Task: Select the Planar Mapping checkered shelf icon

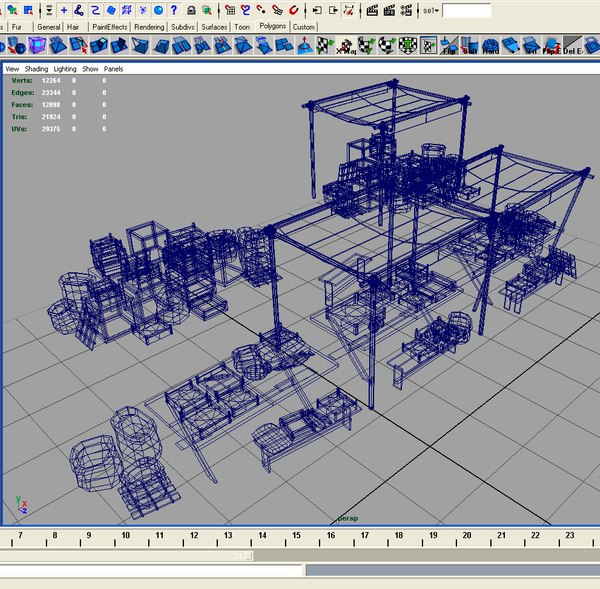Action: point(325,46)
